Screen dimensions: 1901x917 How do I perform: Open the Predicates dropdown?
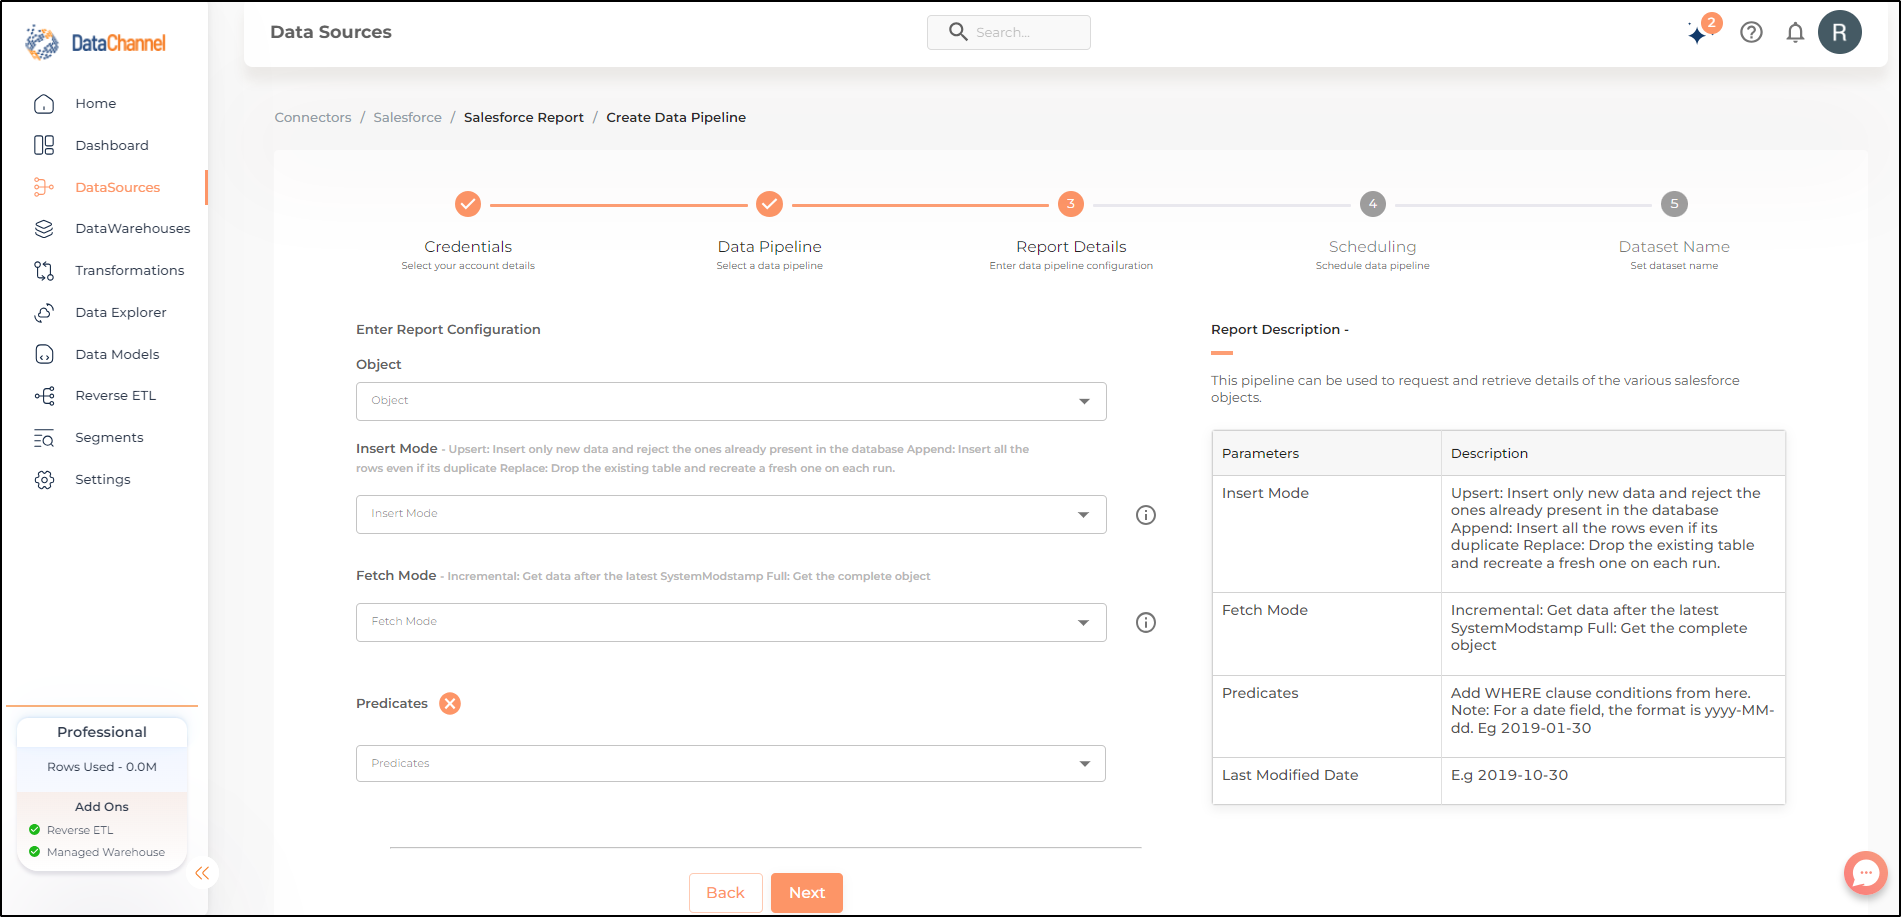pyautogui.click(x=731, y=763)
